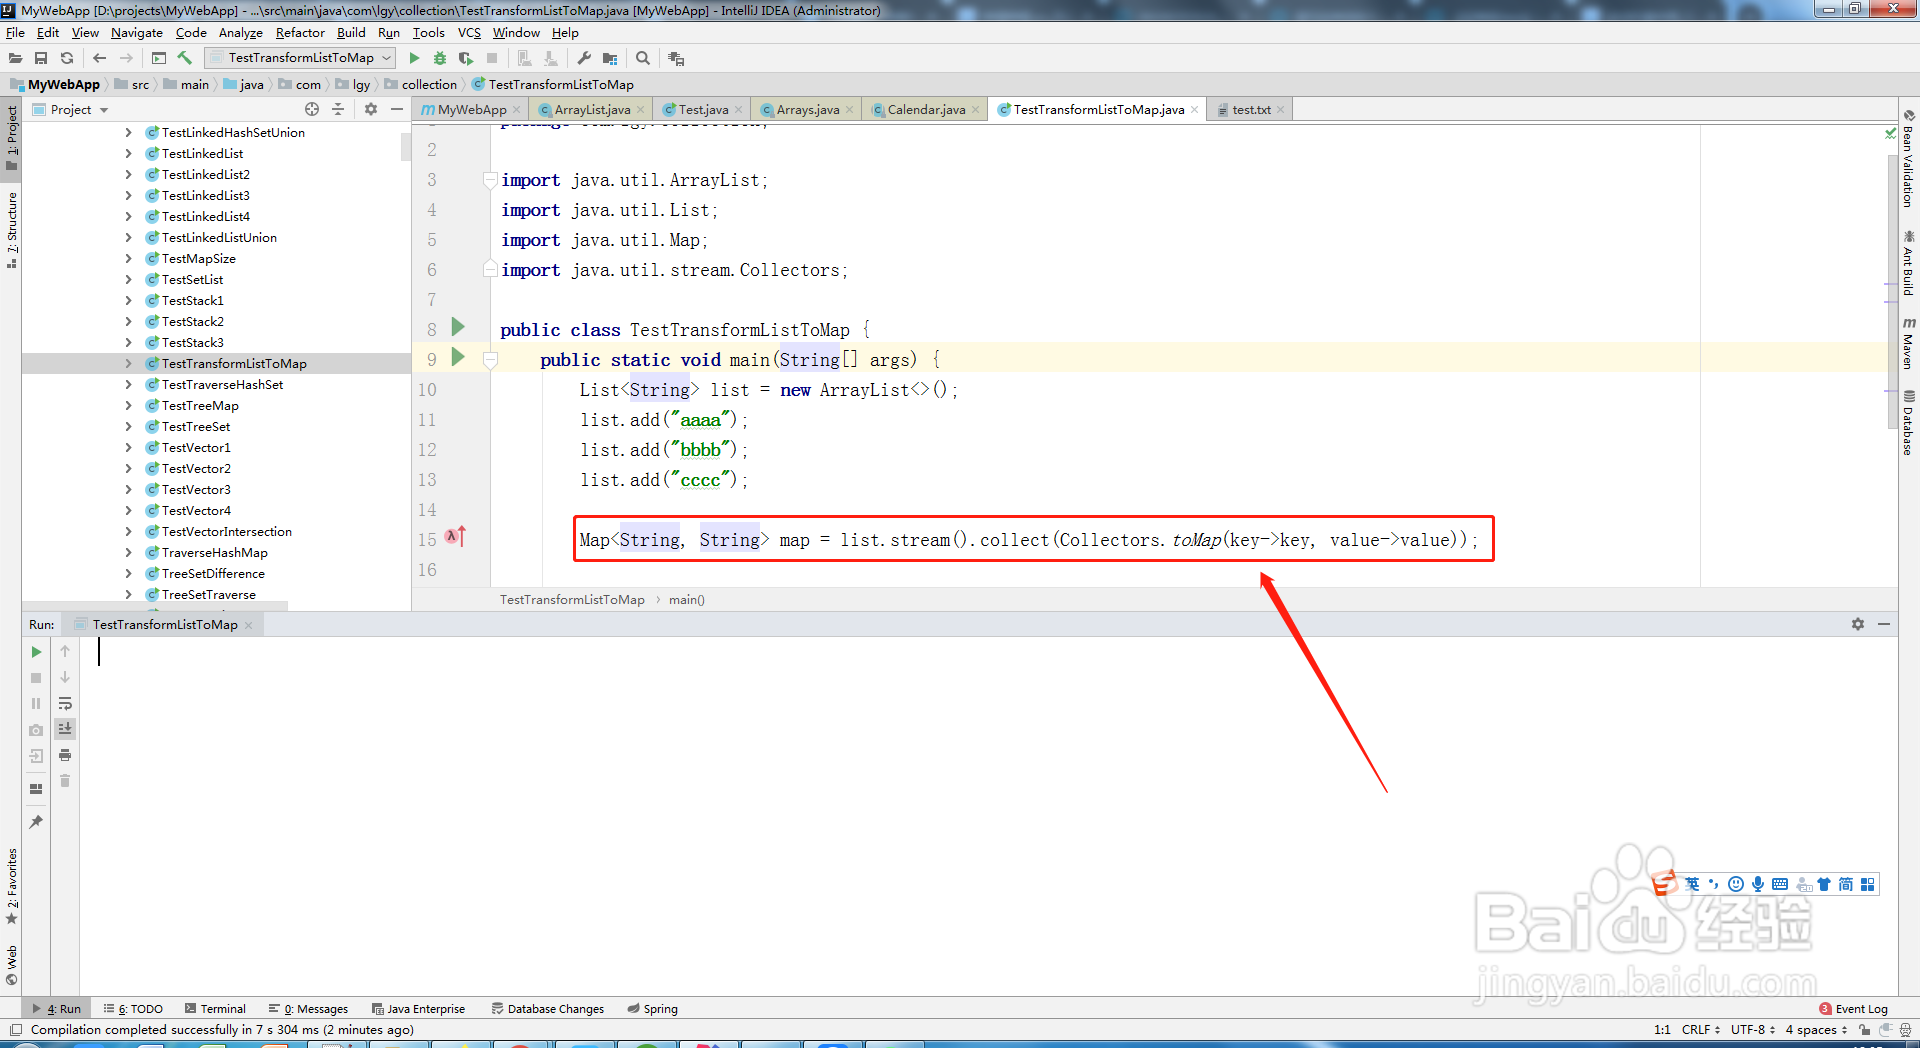Open the Analyze menu
Image resolution: width=1920 pixels, height=1048 pixels.
coord(240,33)
